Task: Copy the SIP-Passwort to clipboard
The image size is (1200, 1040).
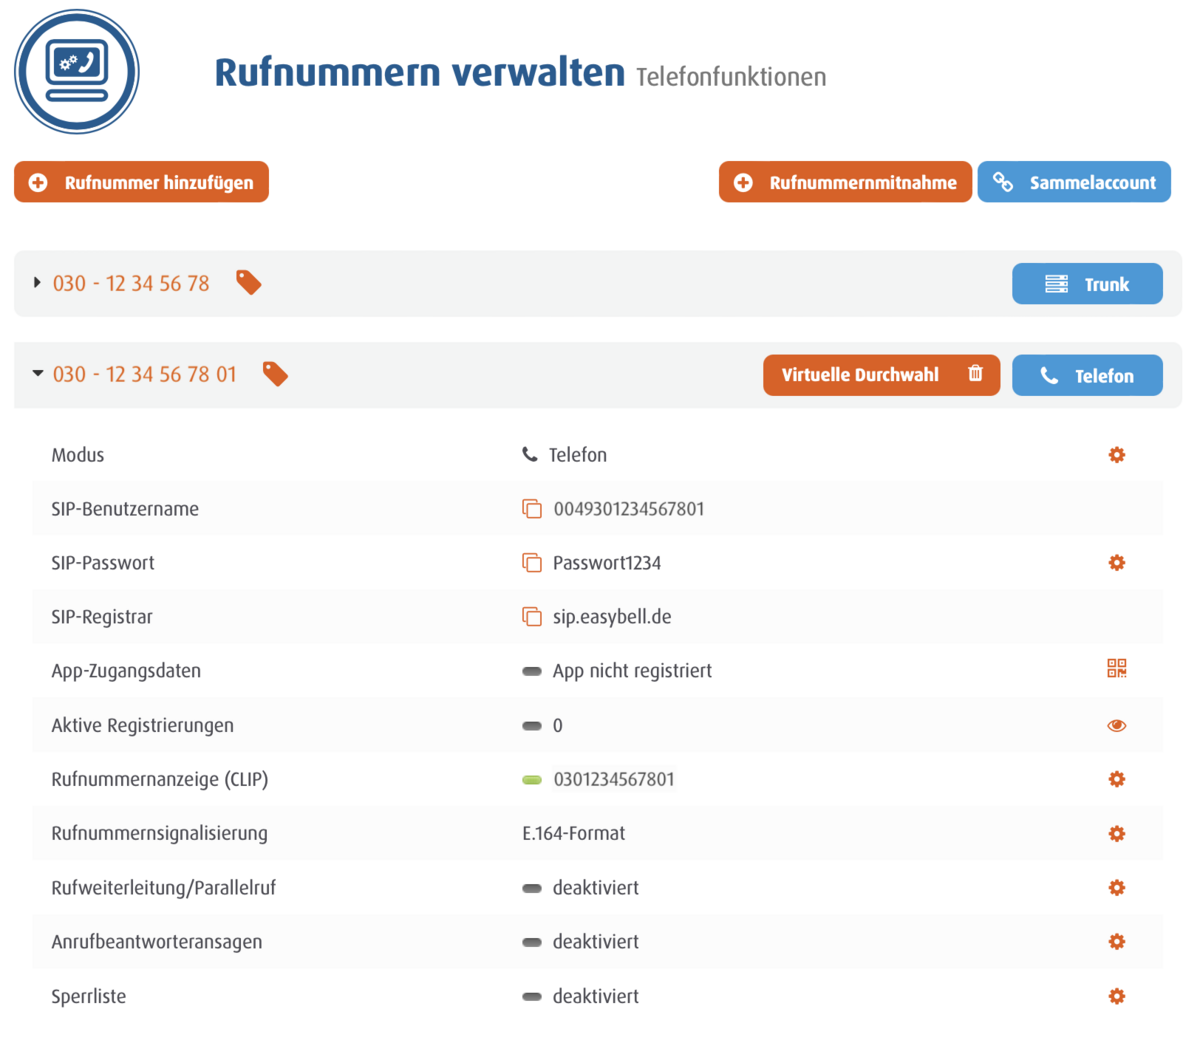Action: tap(531, 563)
